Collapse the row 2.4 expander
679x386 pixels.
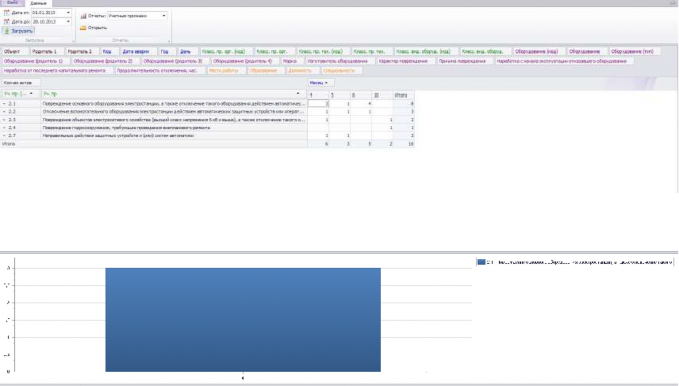[x=4, y=128]
